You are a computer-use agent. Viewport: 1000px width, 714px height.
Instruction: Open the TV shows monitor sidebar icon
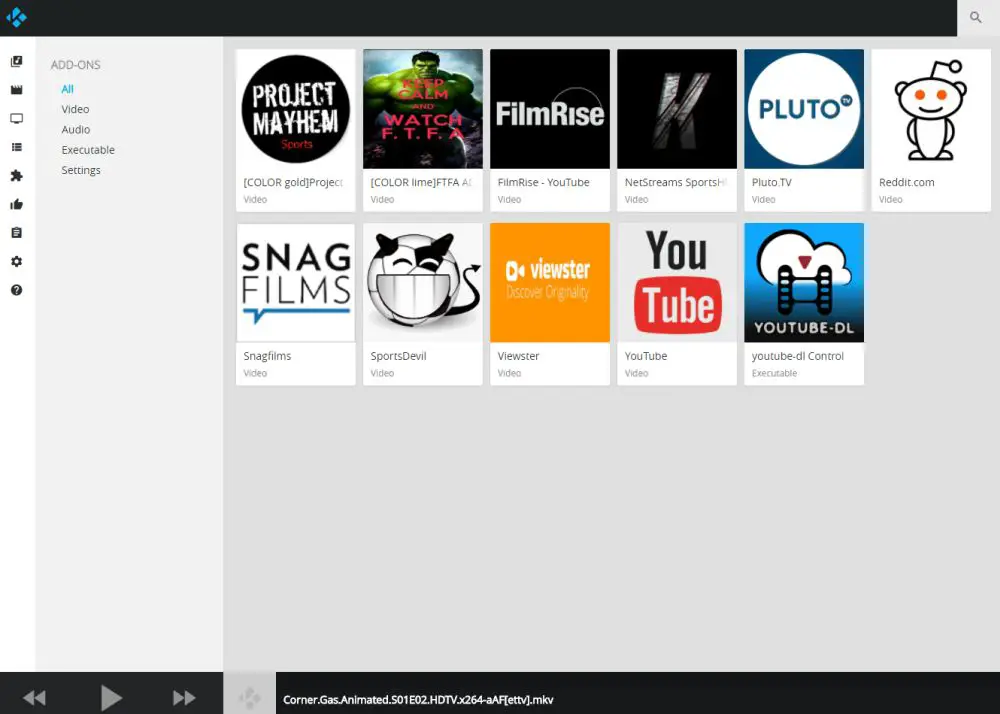point(17,119)
